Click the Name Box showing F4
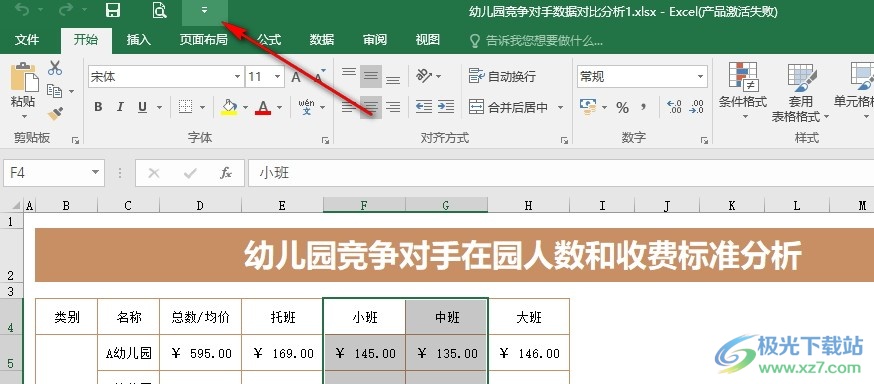 pyautogui.click(x=54, y=173)
